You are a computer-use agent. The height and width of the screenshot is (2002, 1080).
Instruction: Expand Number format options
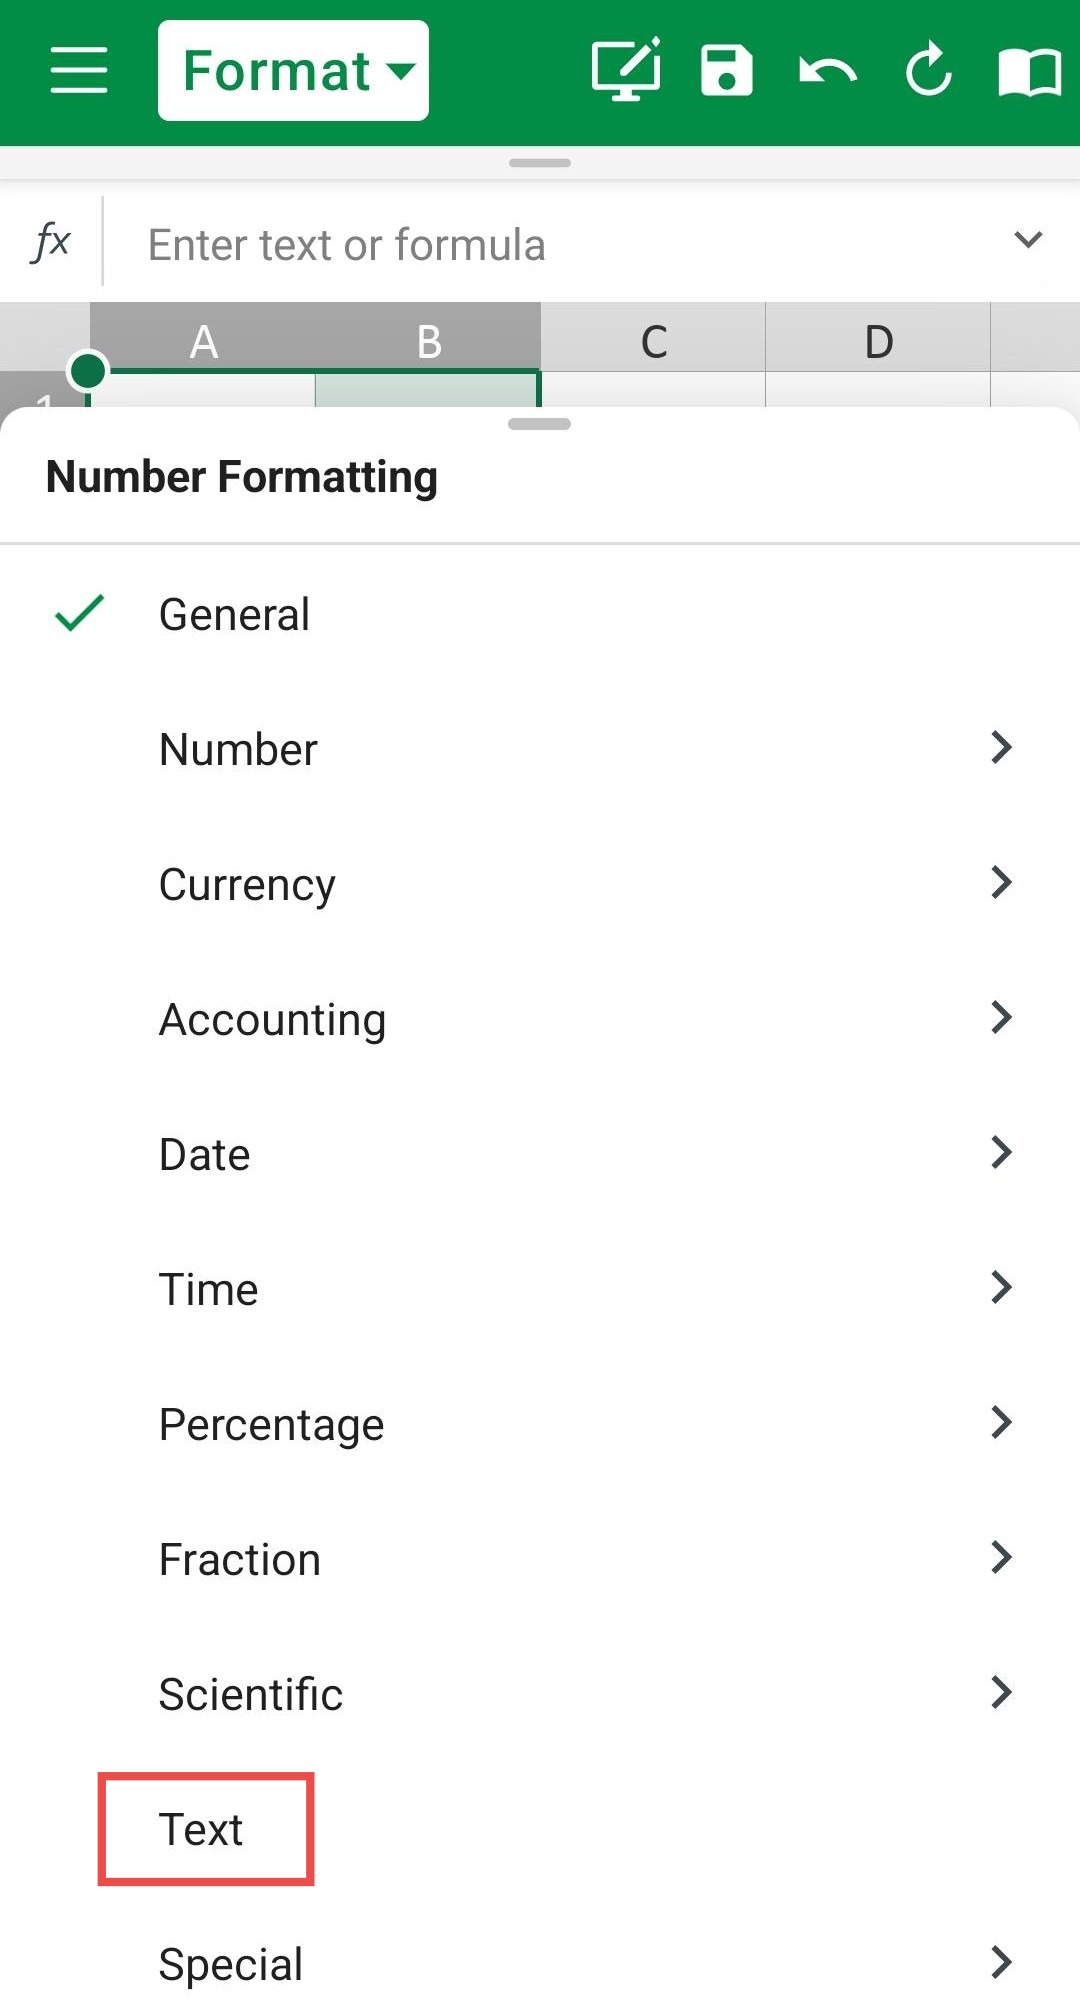pyautogui.click(x=540, y=749)
